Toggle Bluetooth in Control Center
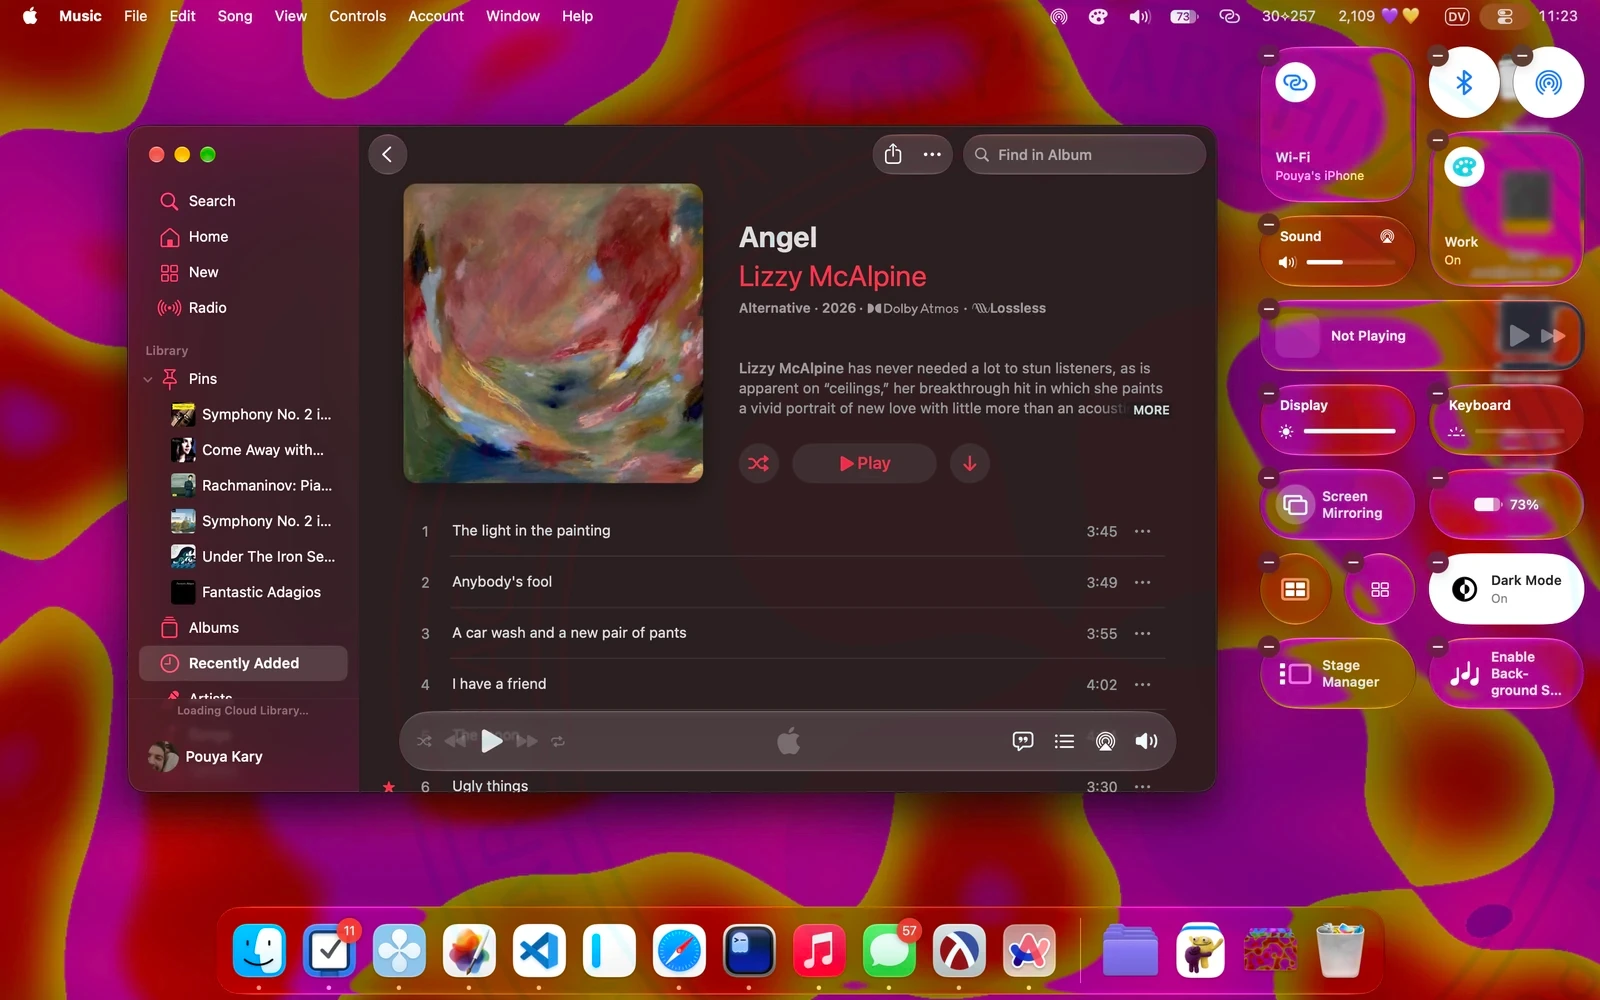The width and height of the screenshot is (1600, 1000). pos(1464,82)
